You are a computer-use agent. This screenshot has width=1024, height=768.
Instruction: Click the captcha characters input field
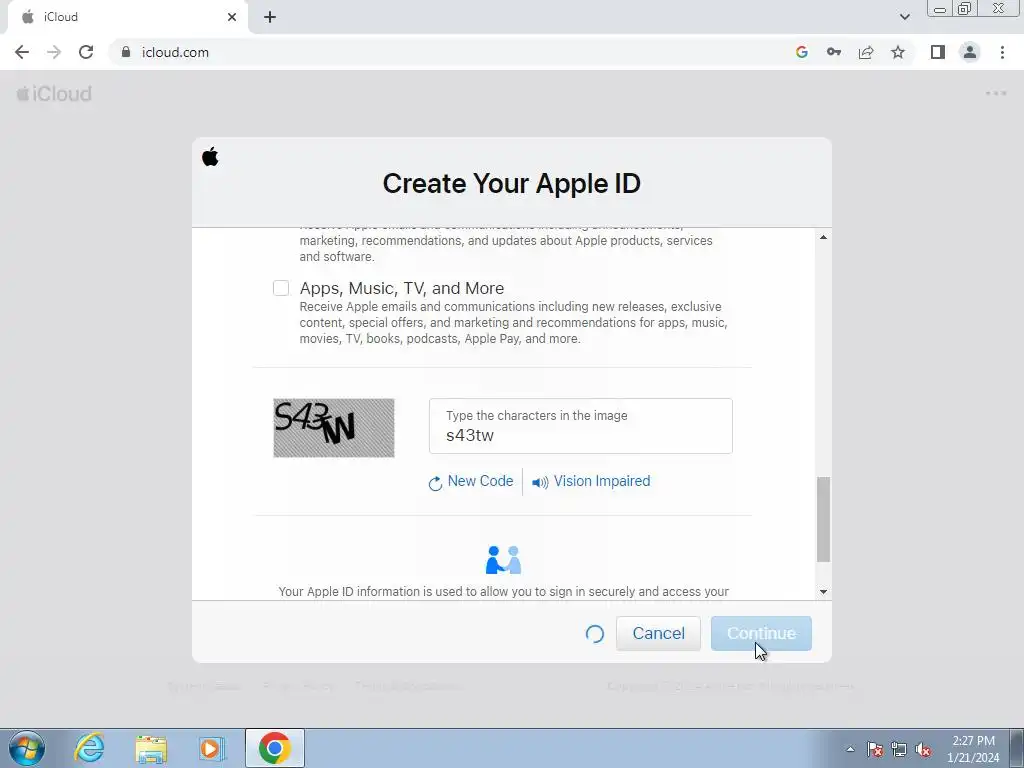(x=581, y=426)
